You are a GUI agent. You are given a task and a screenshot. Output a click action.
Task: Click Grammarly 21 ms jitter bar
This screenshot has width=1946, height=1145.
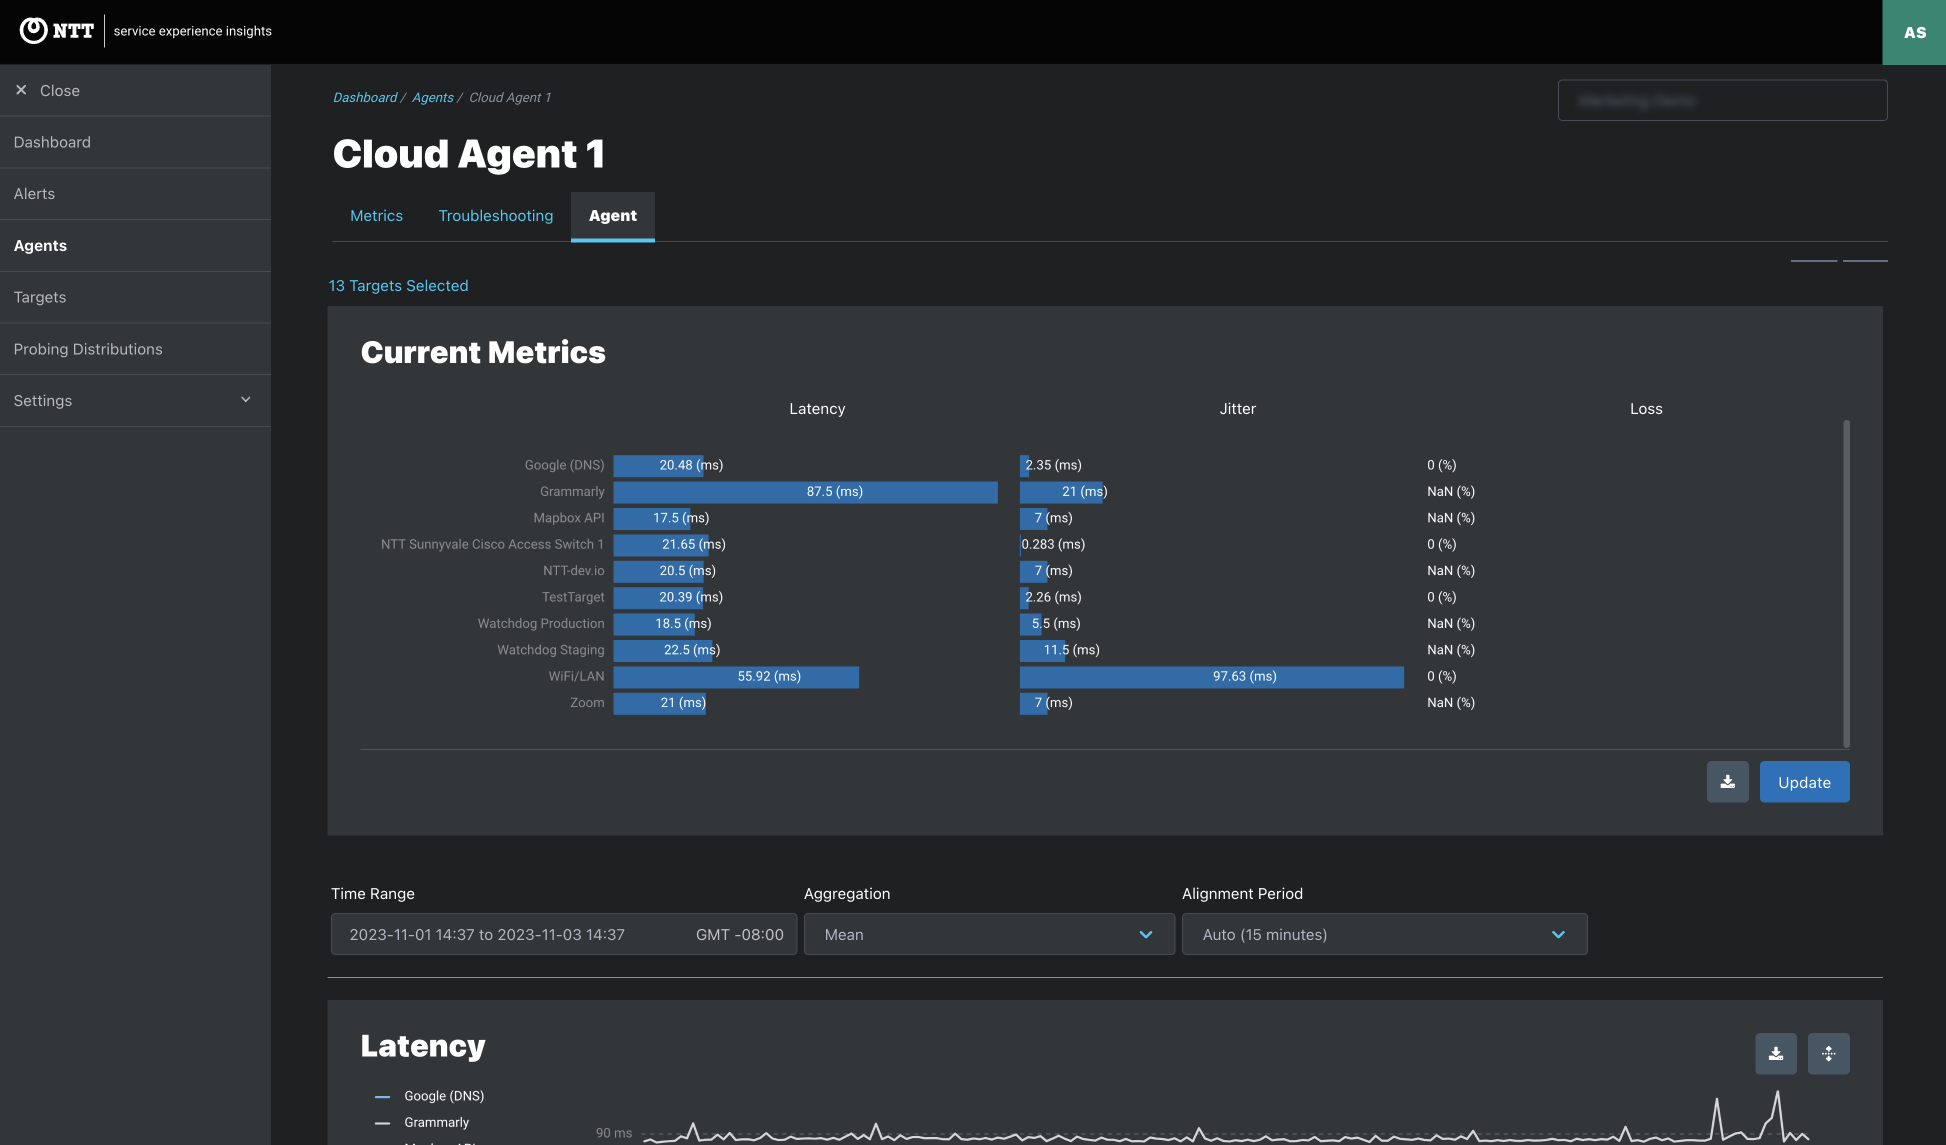(1062, 492)
